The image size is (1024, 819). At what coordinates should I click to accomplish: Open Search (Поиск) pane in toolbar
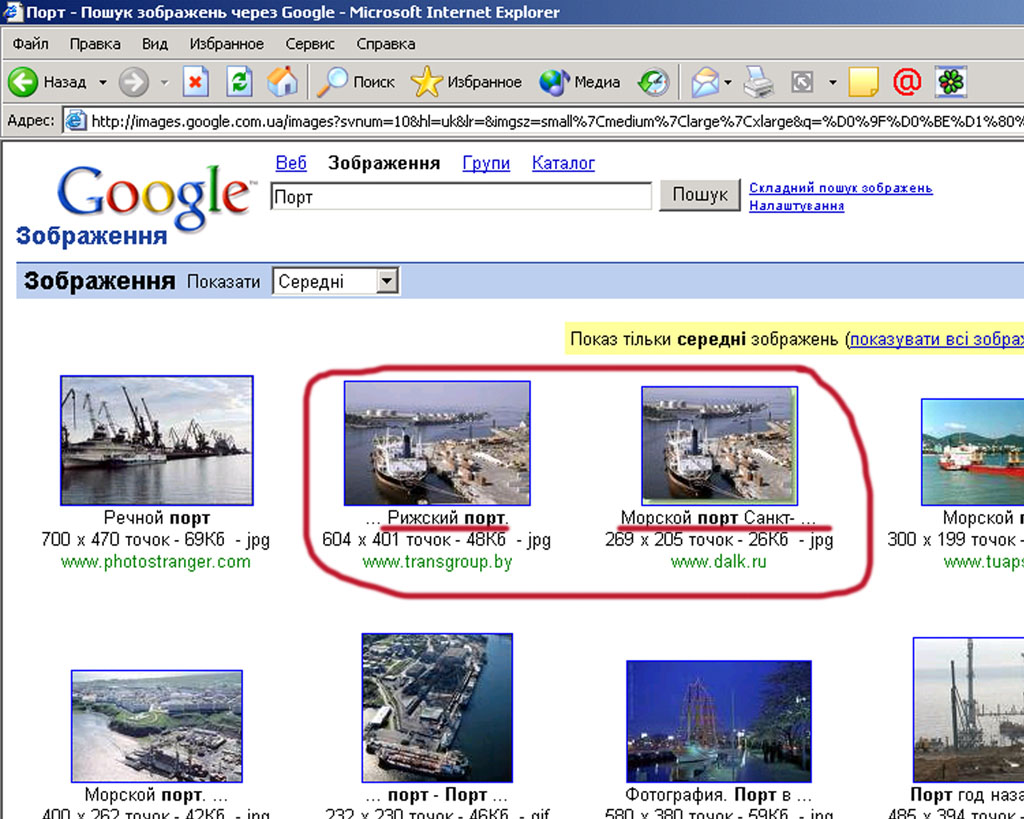(x=357, y=82)
